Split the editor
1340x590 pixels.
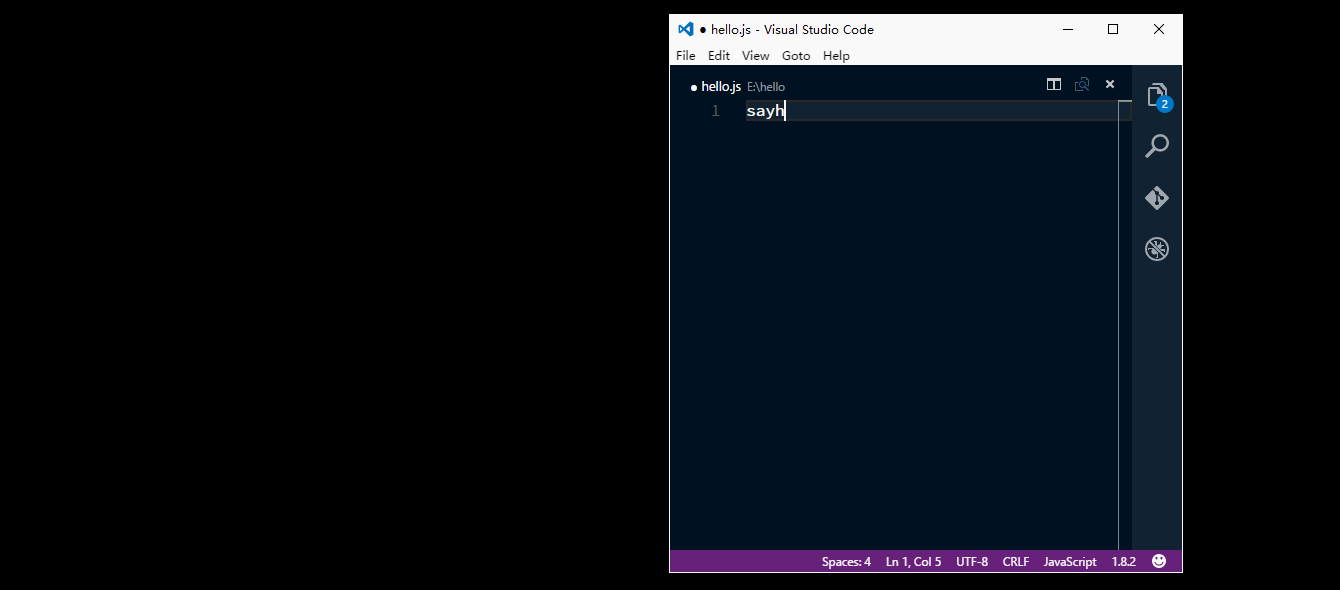(x=1054, y=85)
